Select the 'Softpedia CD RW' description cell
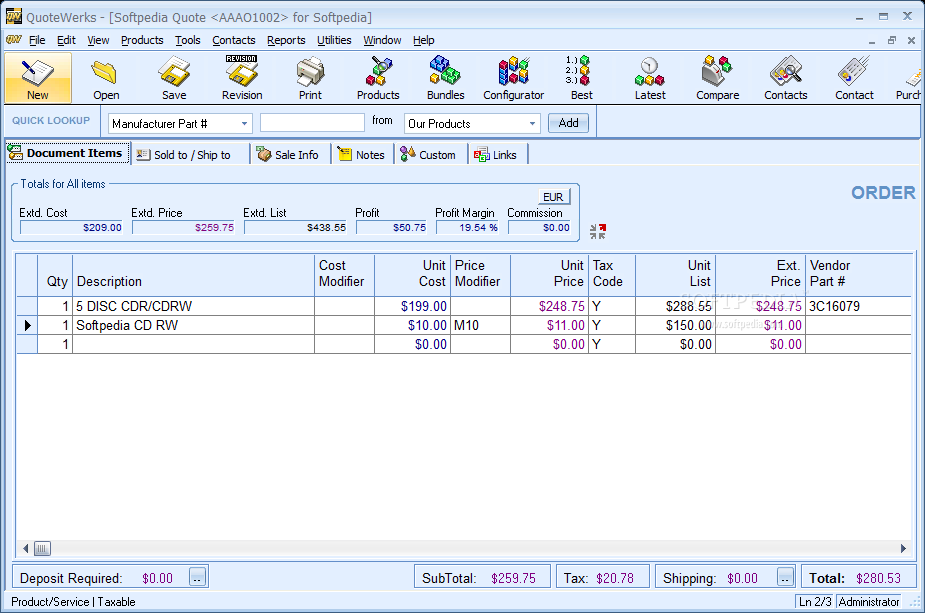This screenshot has width=925, height=613. [x=193, y=325]
